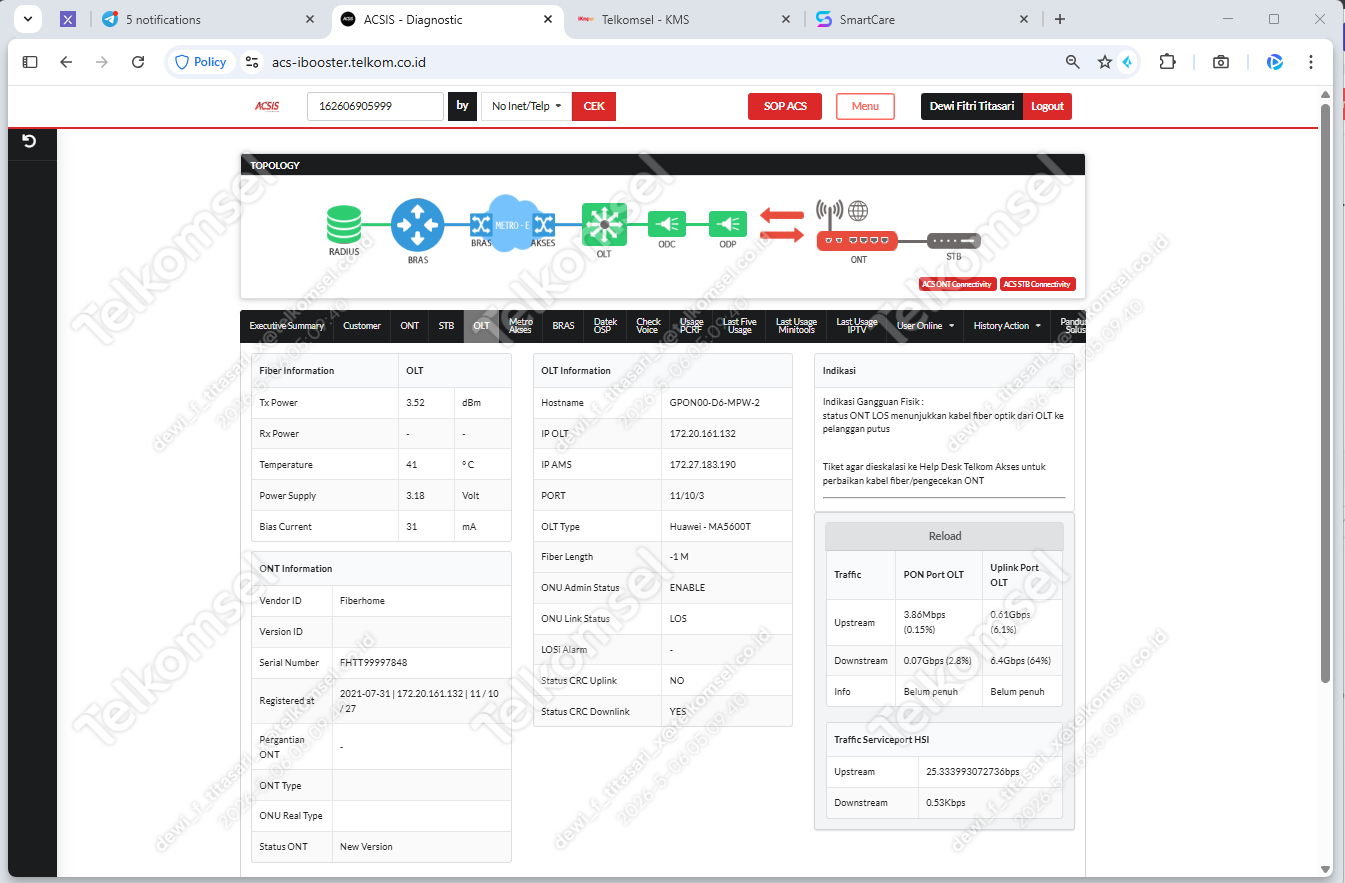Click the Policy chip in address bar

coord(201,62)
